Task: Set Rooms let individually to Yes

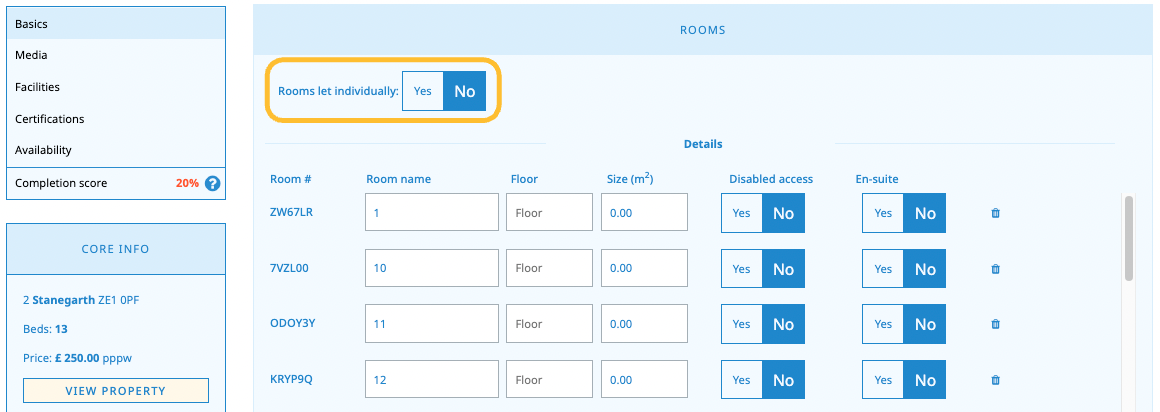Action: (423, 91)
